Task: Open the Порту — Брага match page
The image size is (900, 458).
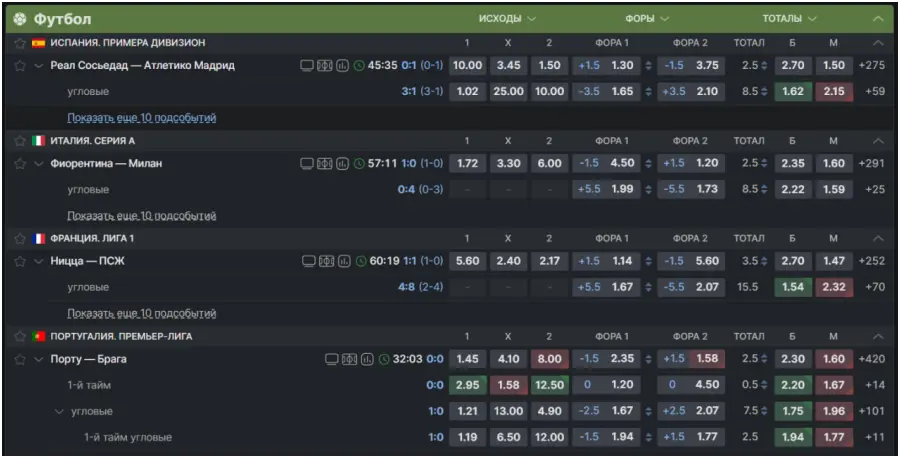Action: [88, 359]
